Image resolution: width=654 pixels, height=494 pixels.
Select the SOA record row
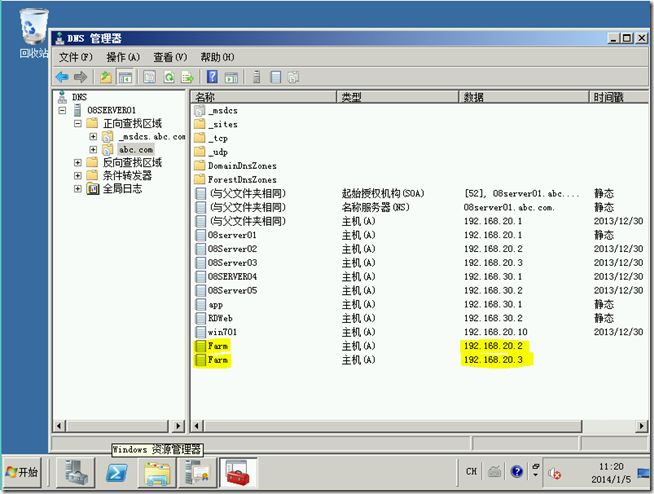(419, 194)
